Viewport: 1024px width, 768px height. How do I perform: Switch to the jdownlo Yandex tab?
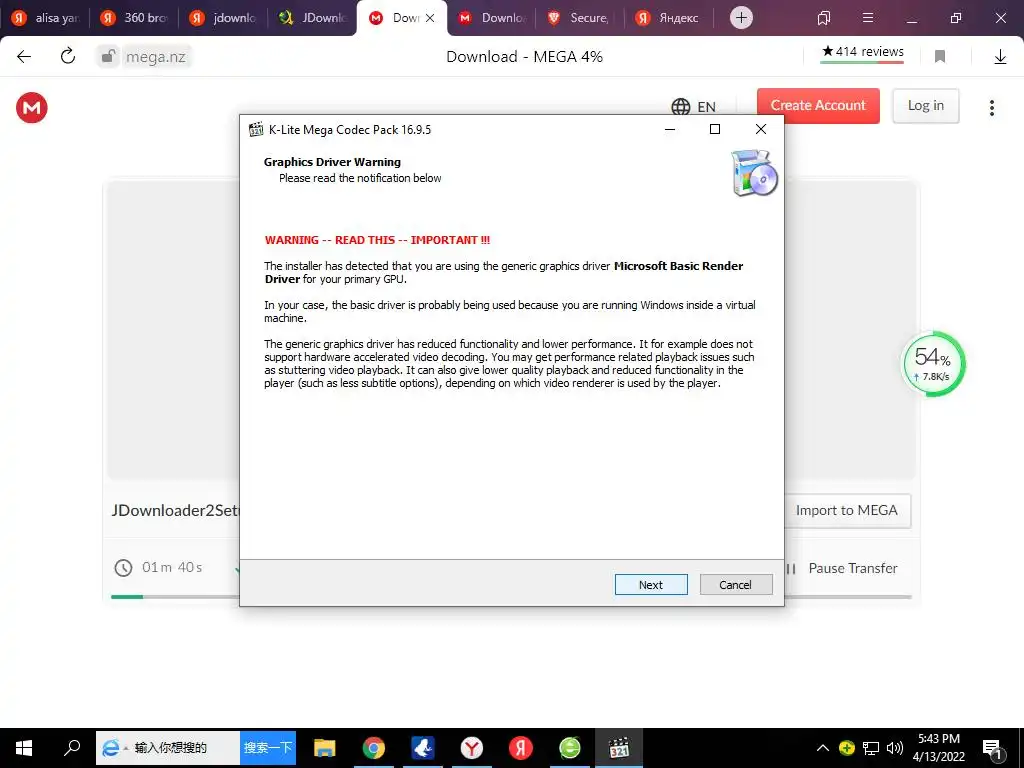tap(223, 18)
